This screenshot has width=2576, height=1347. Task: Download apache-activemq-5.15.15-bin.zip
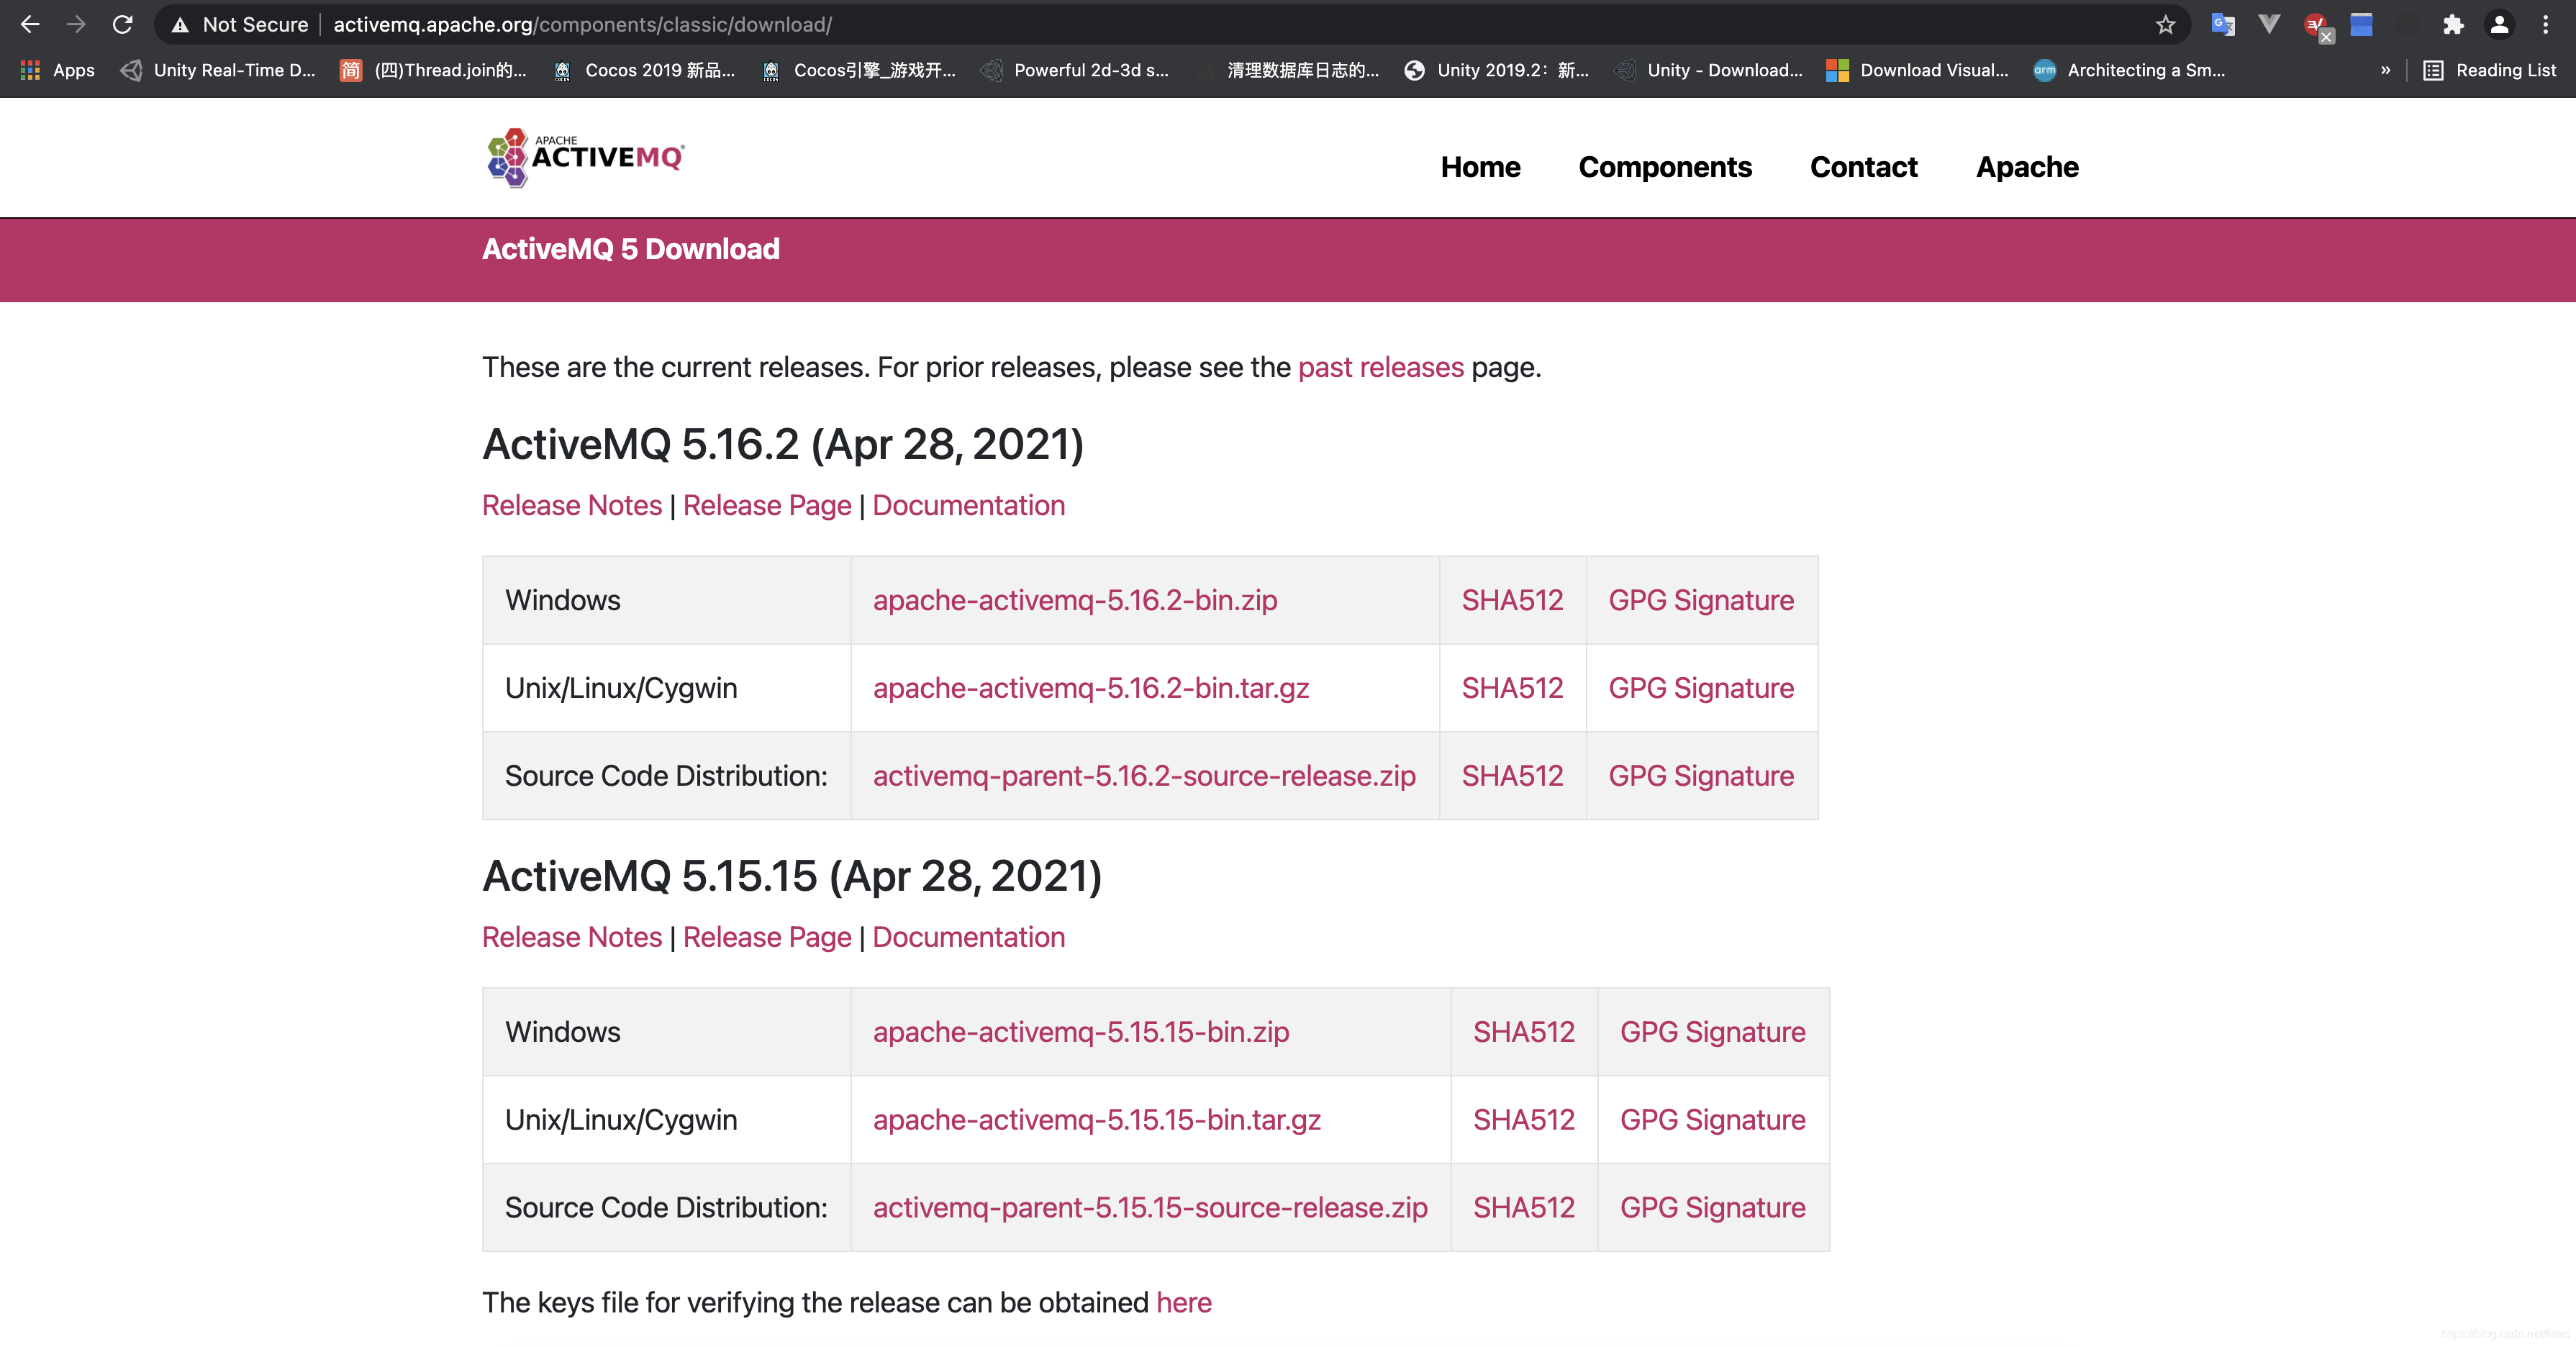(x=1081, y=1032)
